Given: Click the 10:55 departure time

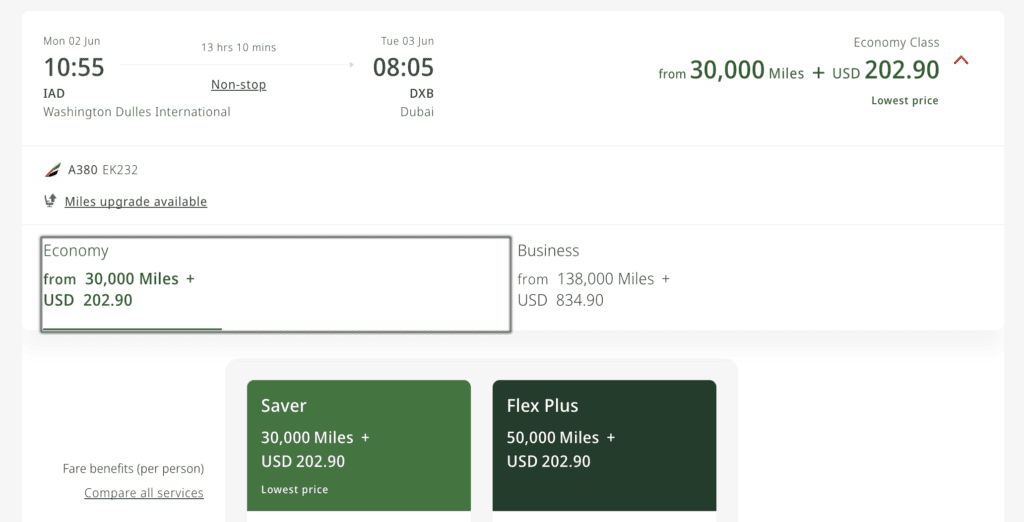Looking at the screenshot, I should pos(74,67).
